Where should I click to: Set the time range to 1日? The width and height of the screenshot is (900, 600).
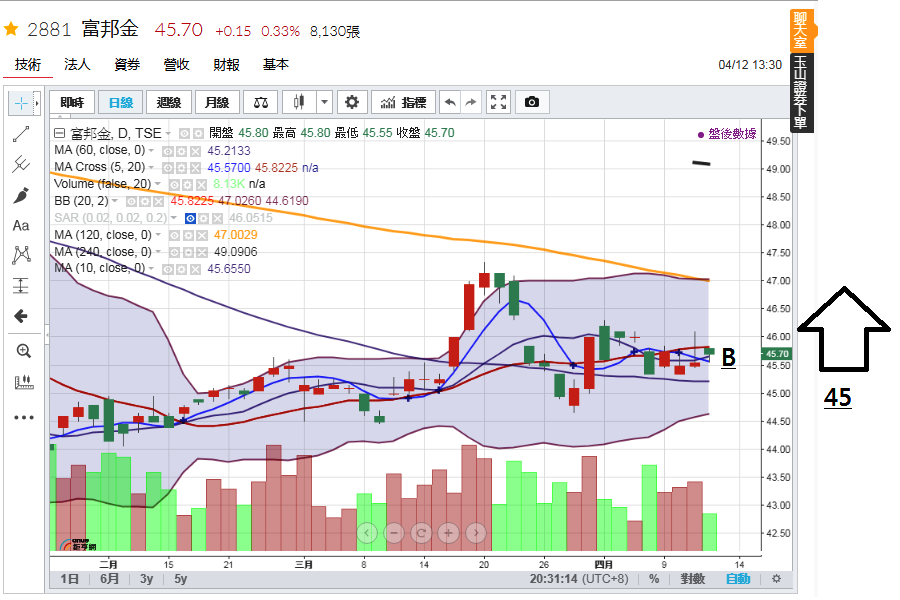click(69, 579)
